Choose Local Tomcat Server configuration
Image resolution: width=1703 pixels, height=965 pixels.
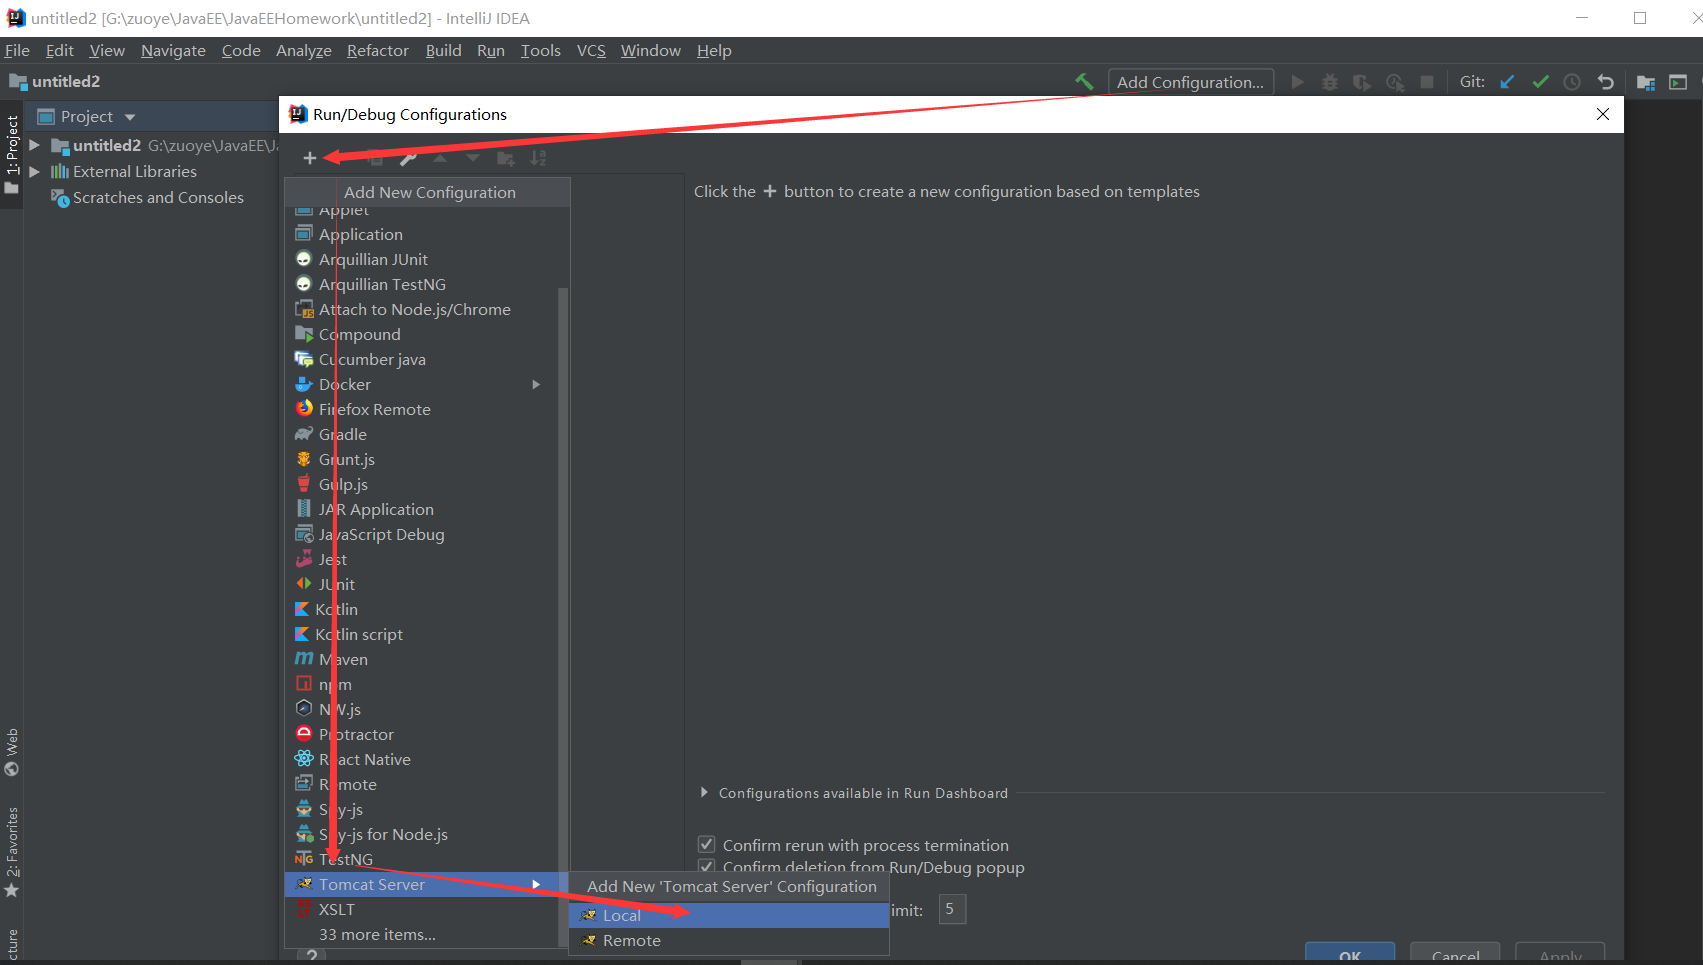click(x=729, y=915)
